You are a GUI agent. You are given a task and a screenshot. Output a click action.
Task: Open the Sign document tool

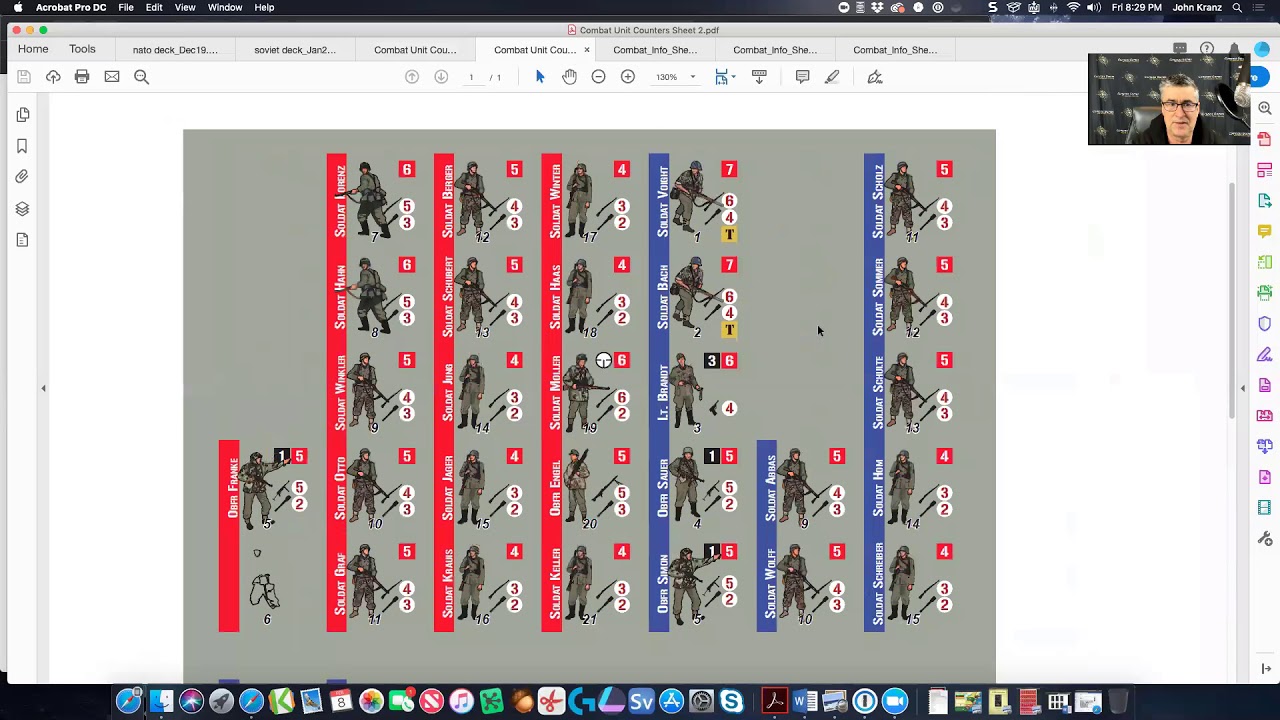[875, 77]
